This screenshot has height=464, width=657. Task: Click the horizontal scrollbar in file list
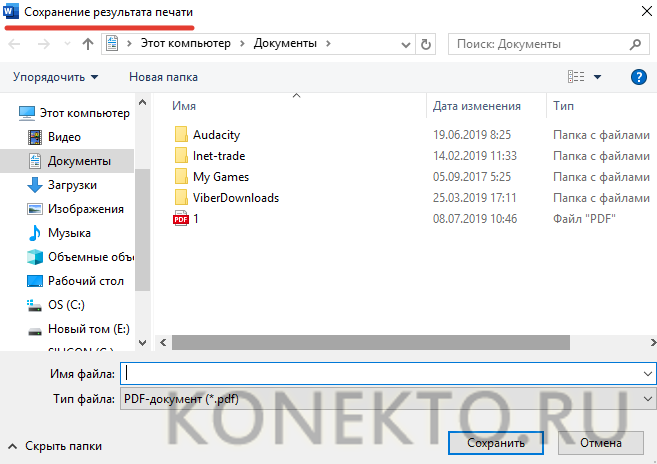point(370,342)
